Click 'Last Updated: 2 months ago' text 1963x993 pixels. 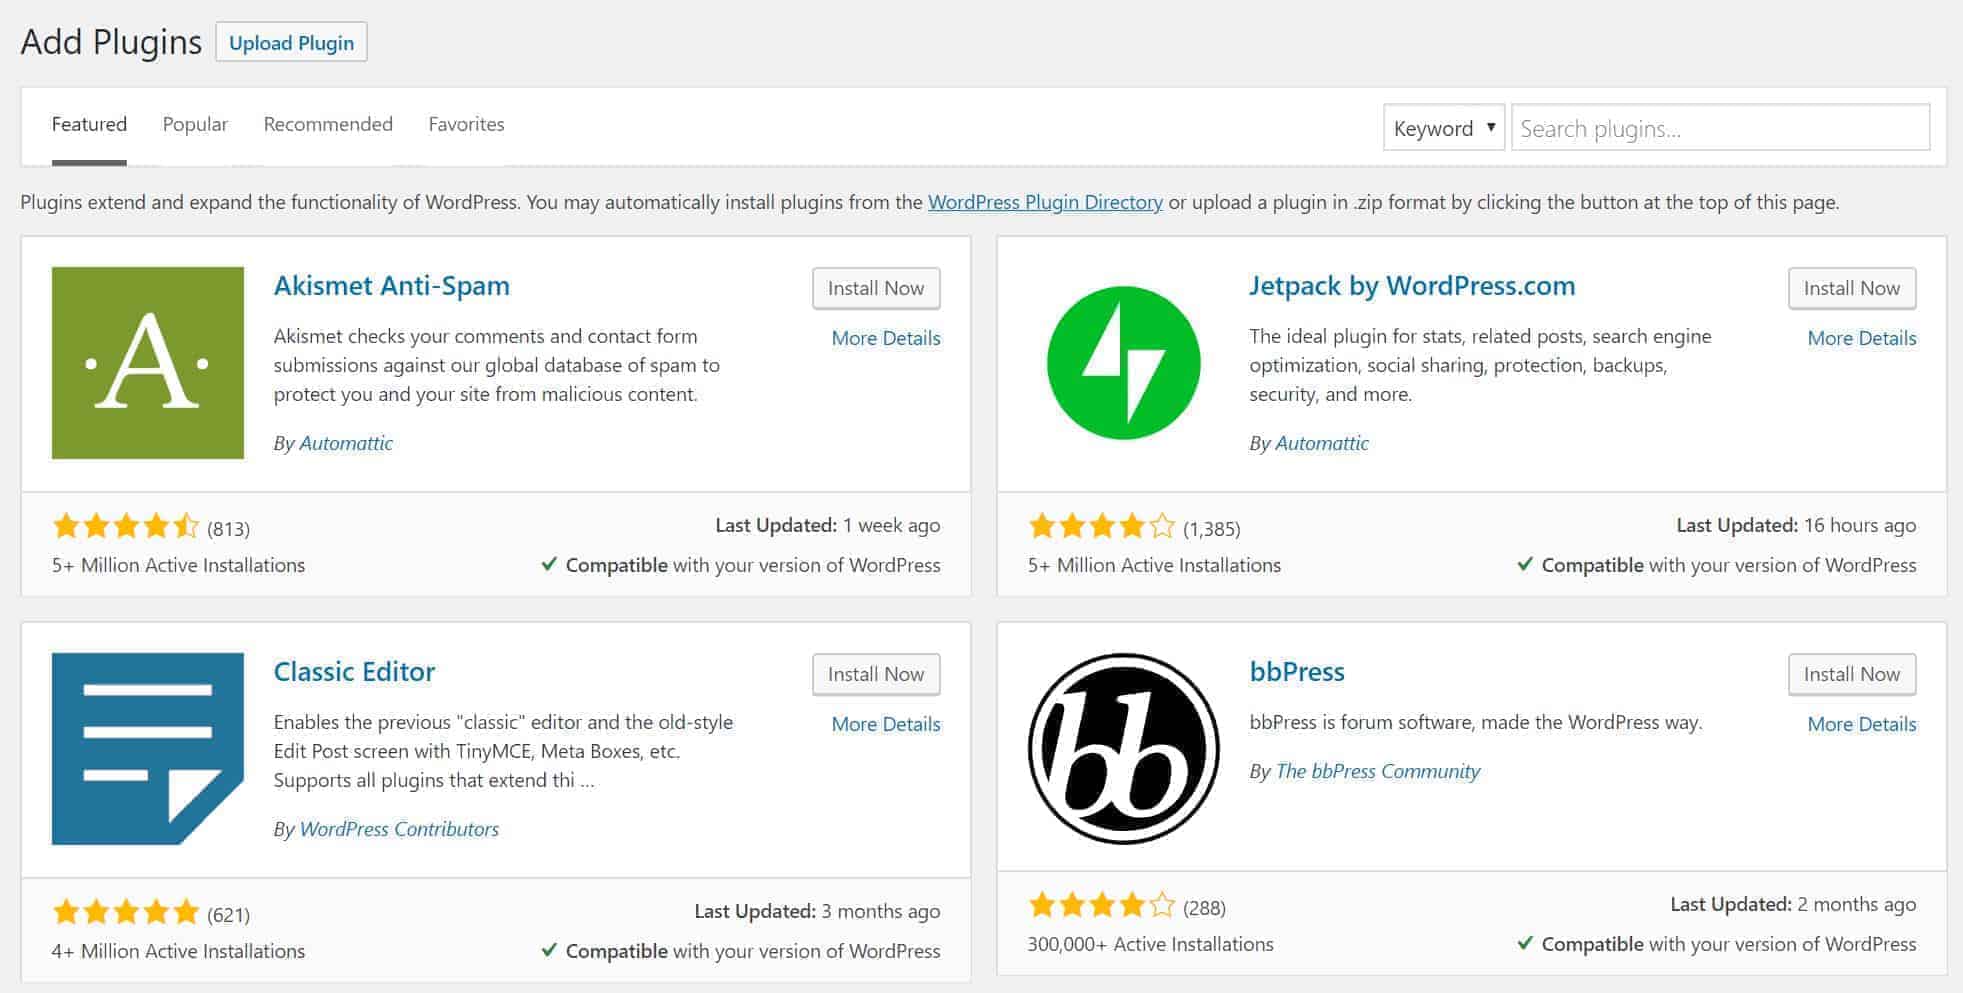tap(1793, 904)
